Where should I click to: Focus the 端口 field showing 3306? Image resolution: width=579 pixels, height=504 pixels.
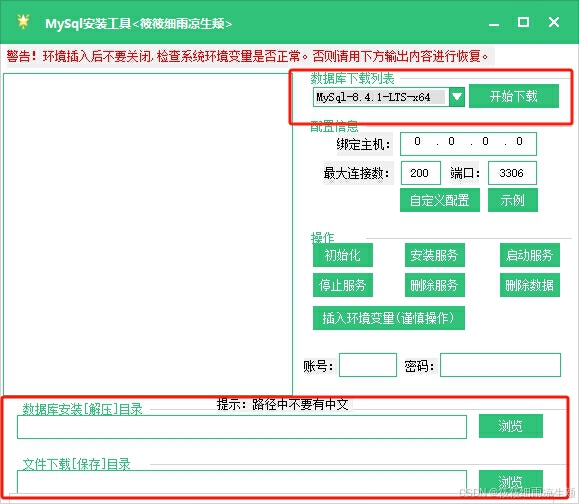[512, 173]
